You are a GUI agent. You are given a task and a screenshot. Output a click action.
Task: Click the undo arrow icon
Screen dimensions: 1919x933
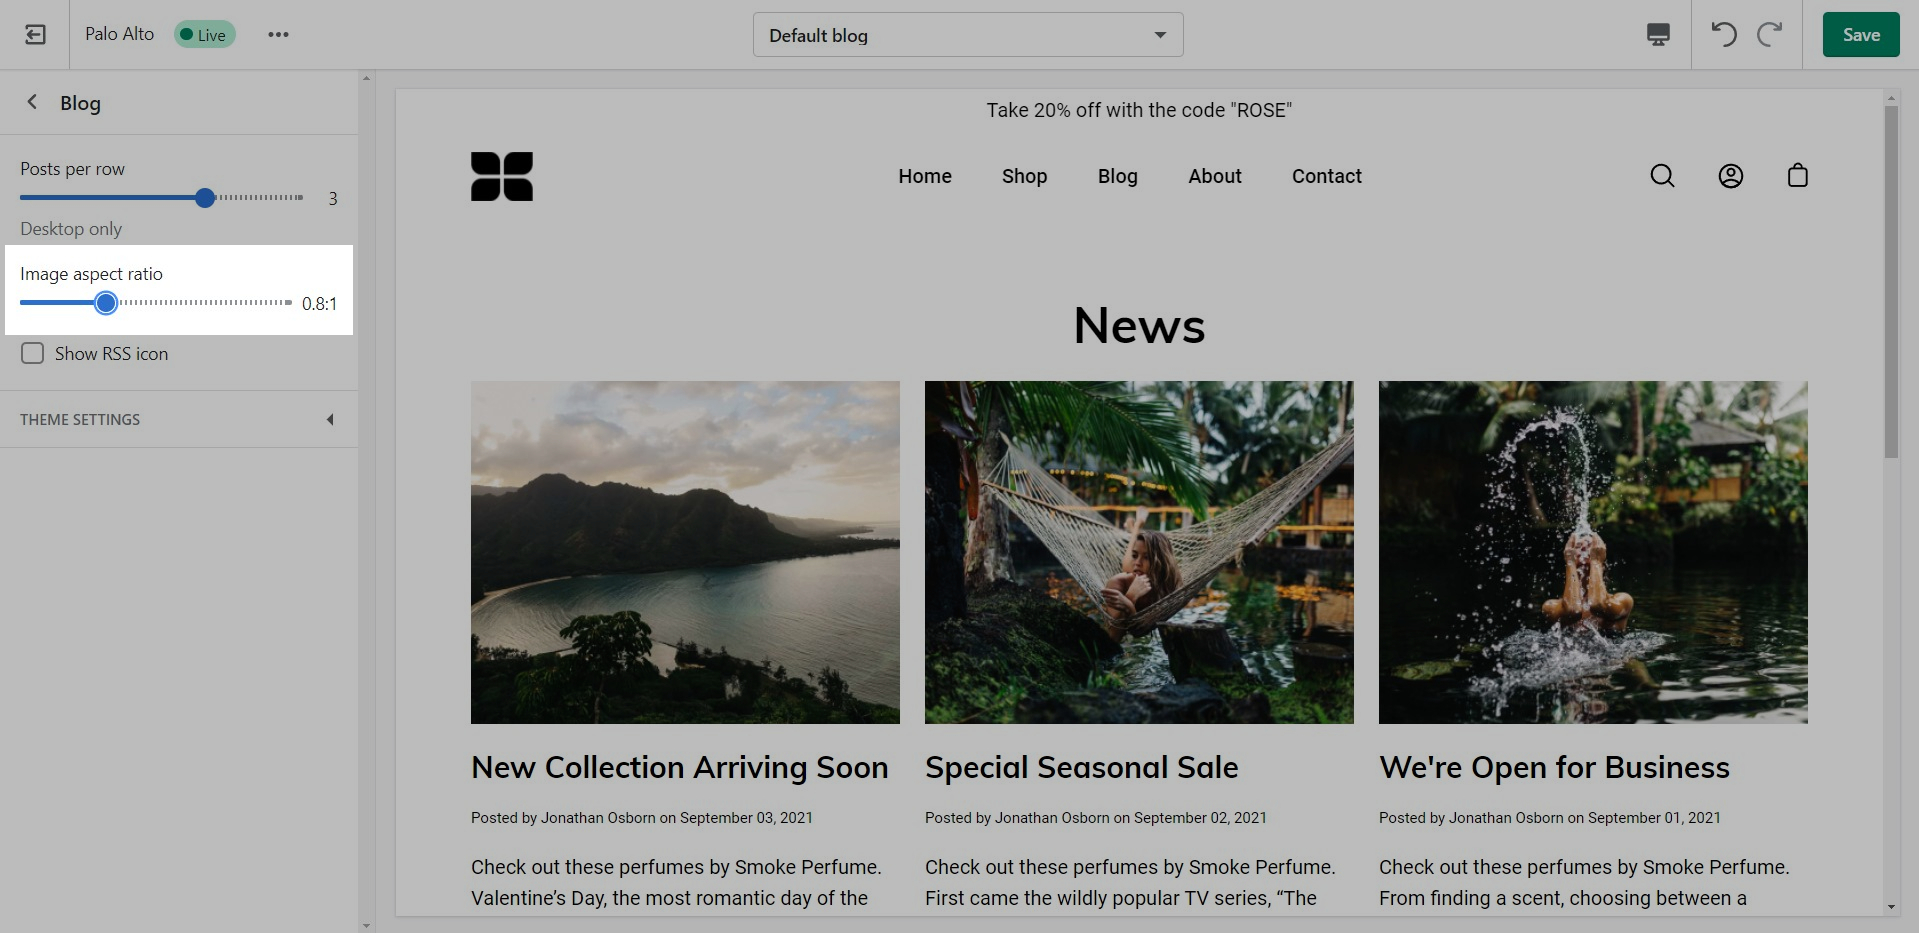[x=1723, y=35]
